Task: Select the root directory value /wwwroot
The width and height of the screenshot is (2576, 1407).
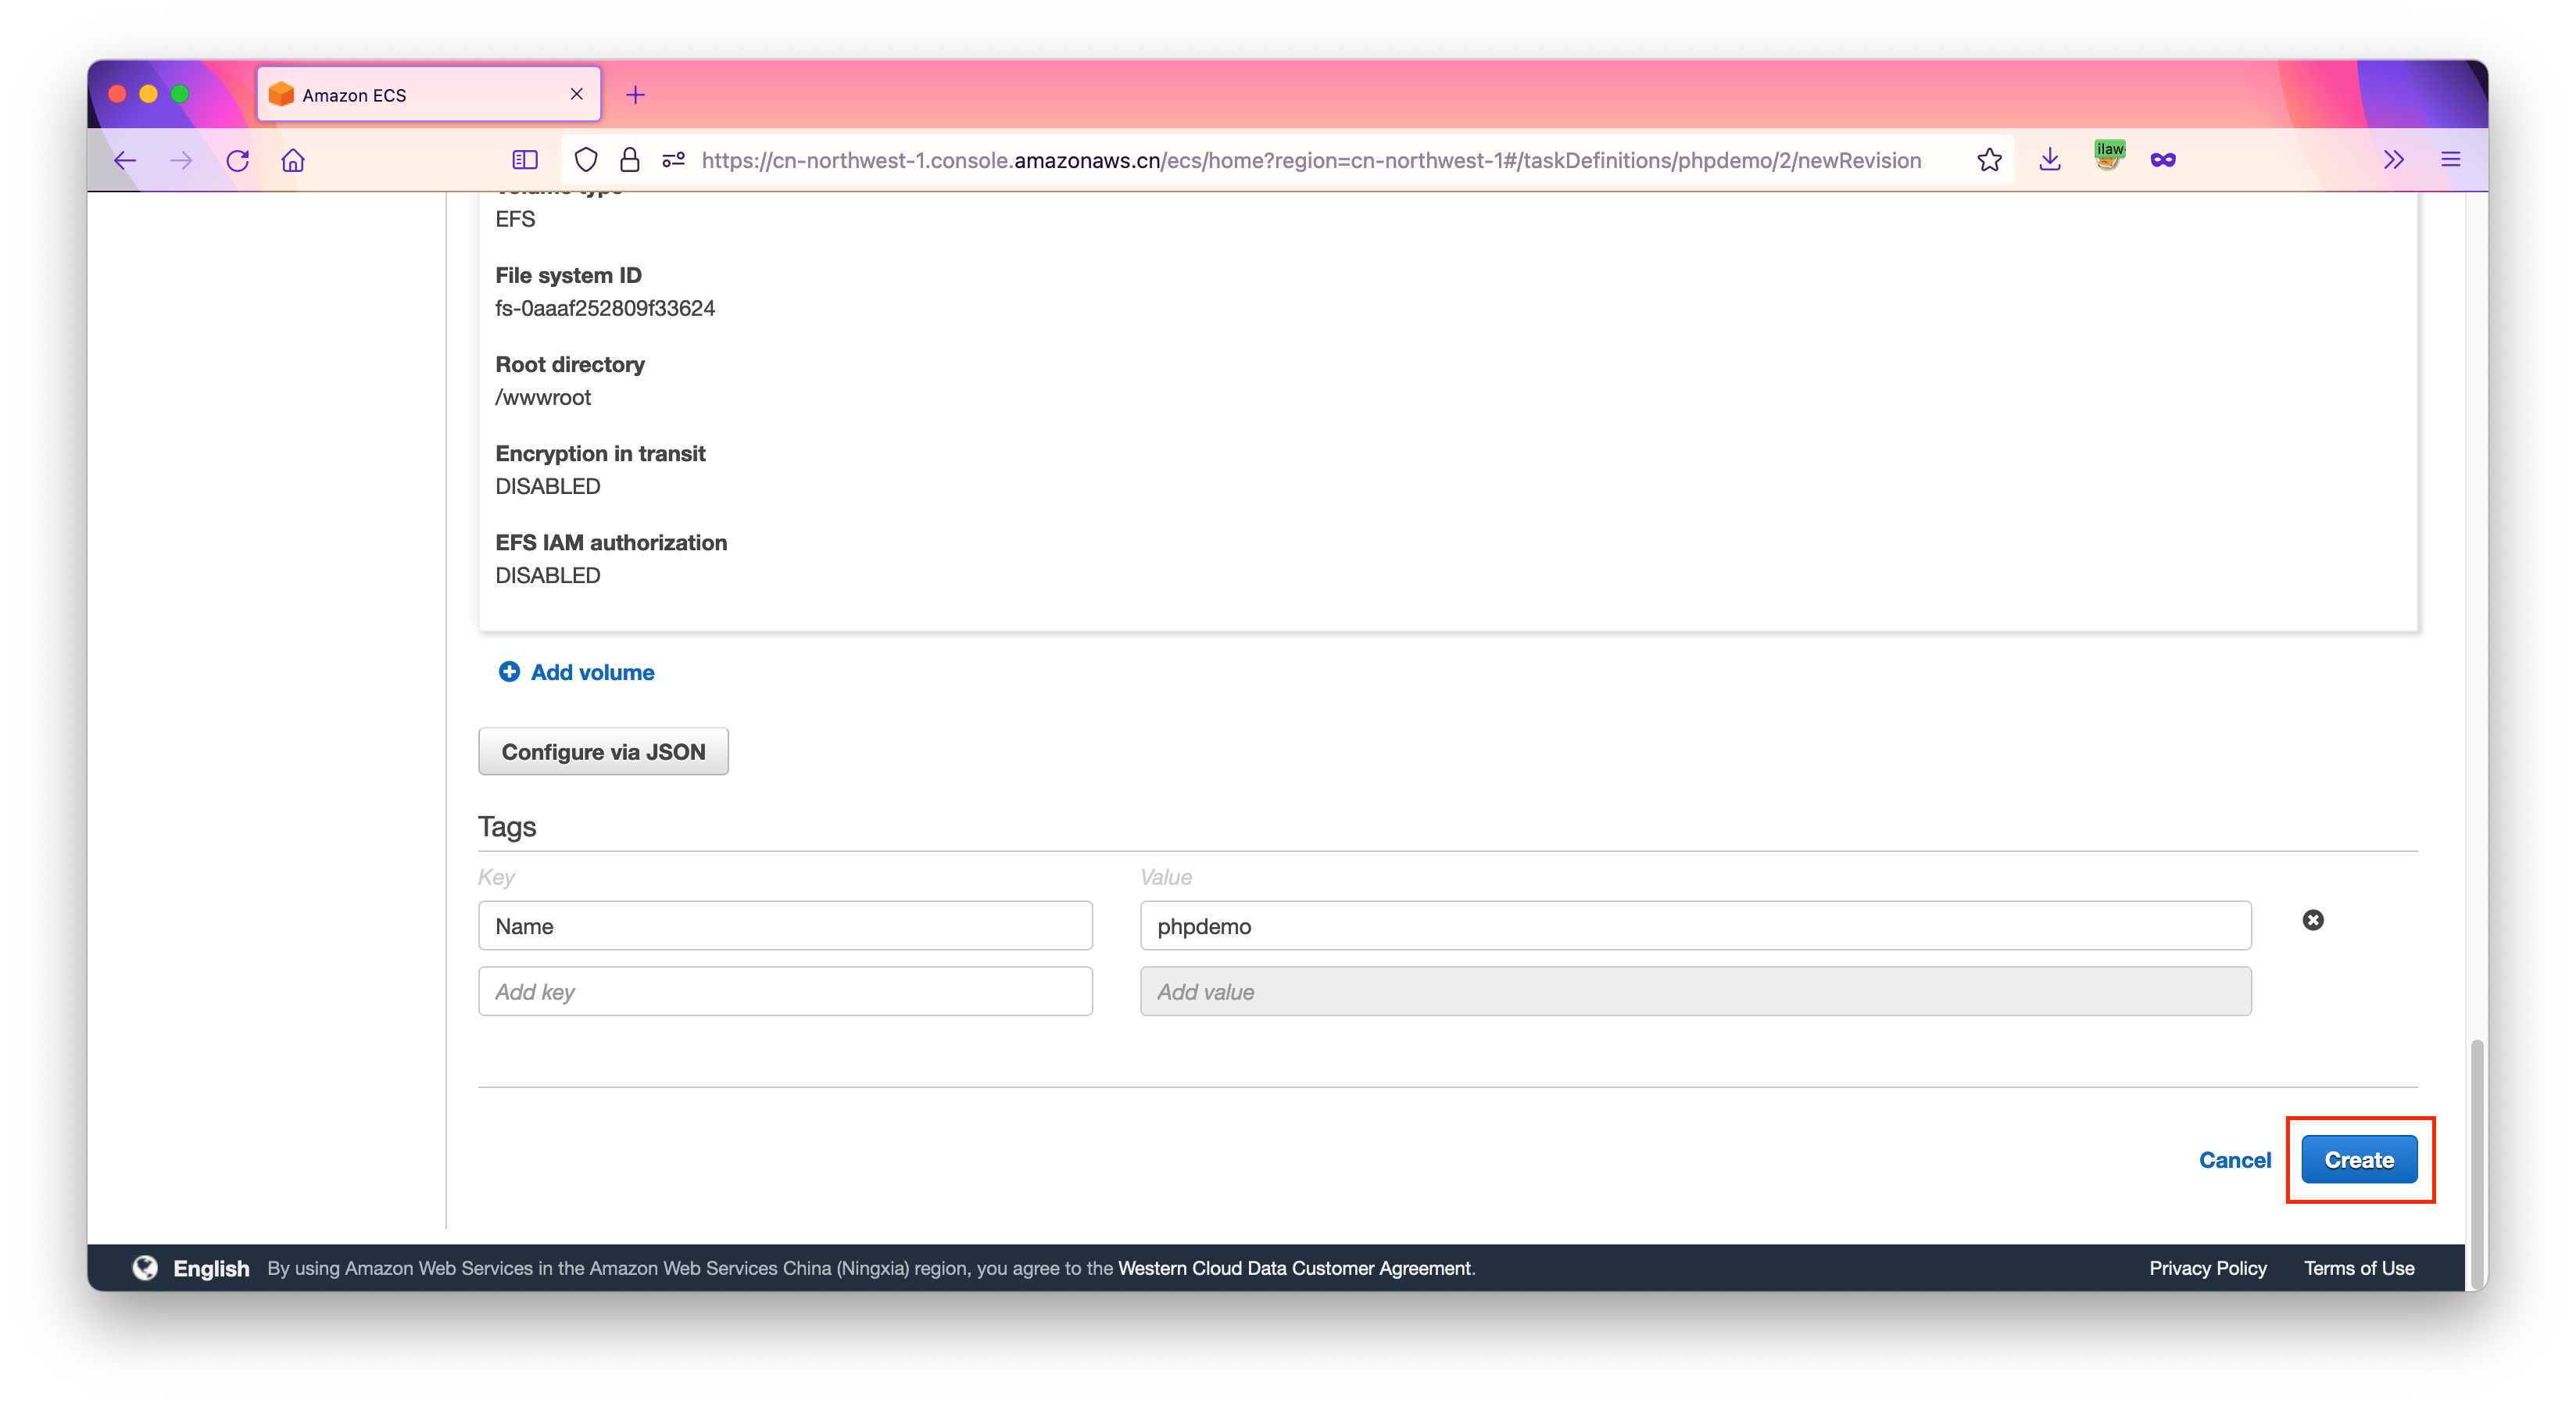Action: (x=543, y=397)
